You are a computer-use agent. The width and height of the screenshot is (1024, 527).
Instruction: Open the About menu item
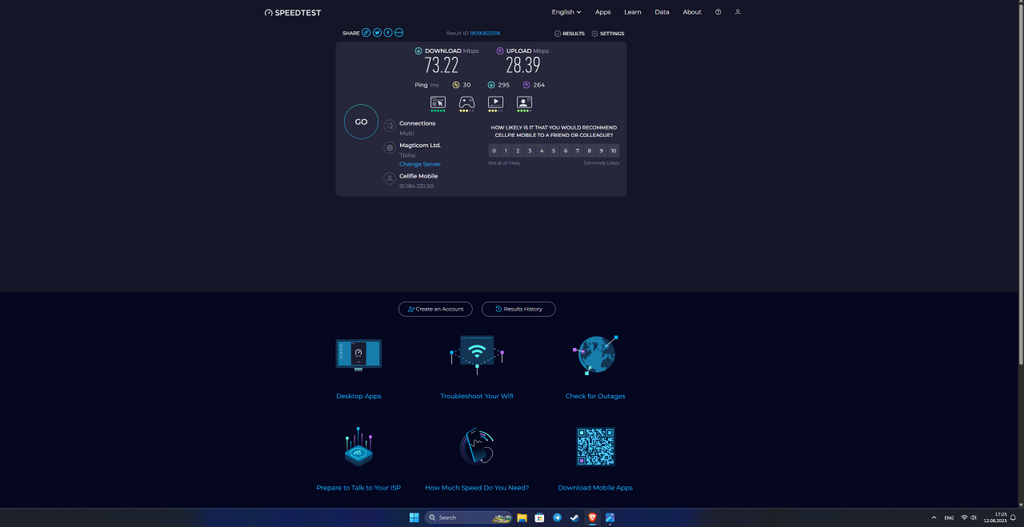692,12
